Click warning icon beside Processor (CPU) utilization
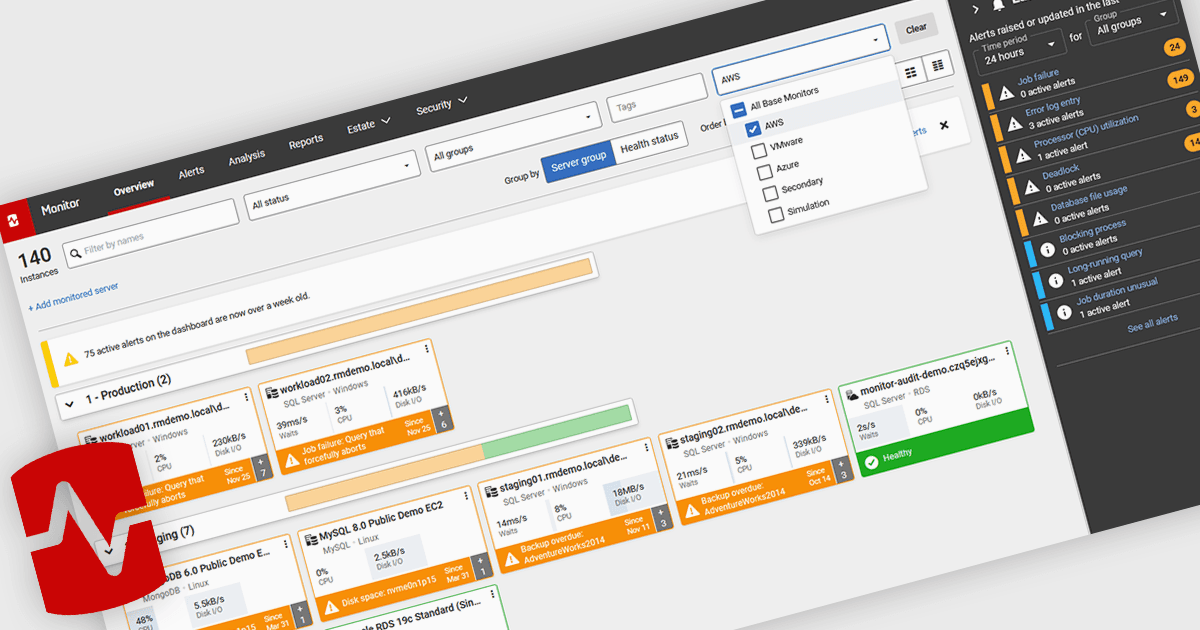 pyautogui.click(x=1024, y=154)
